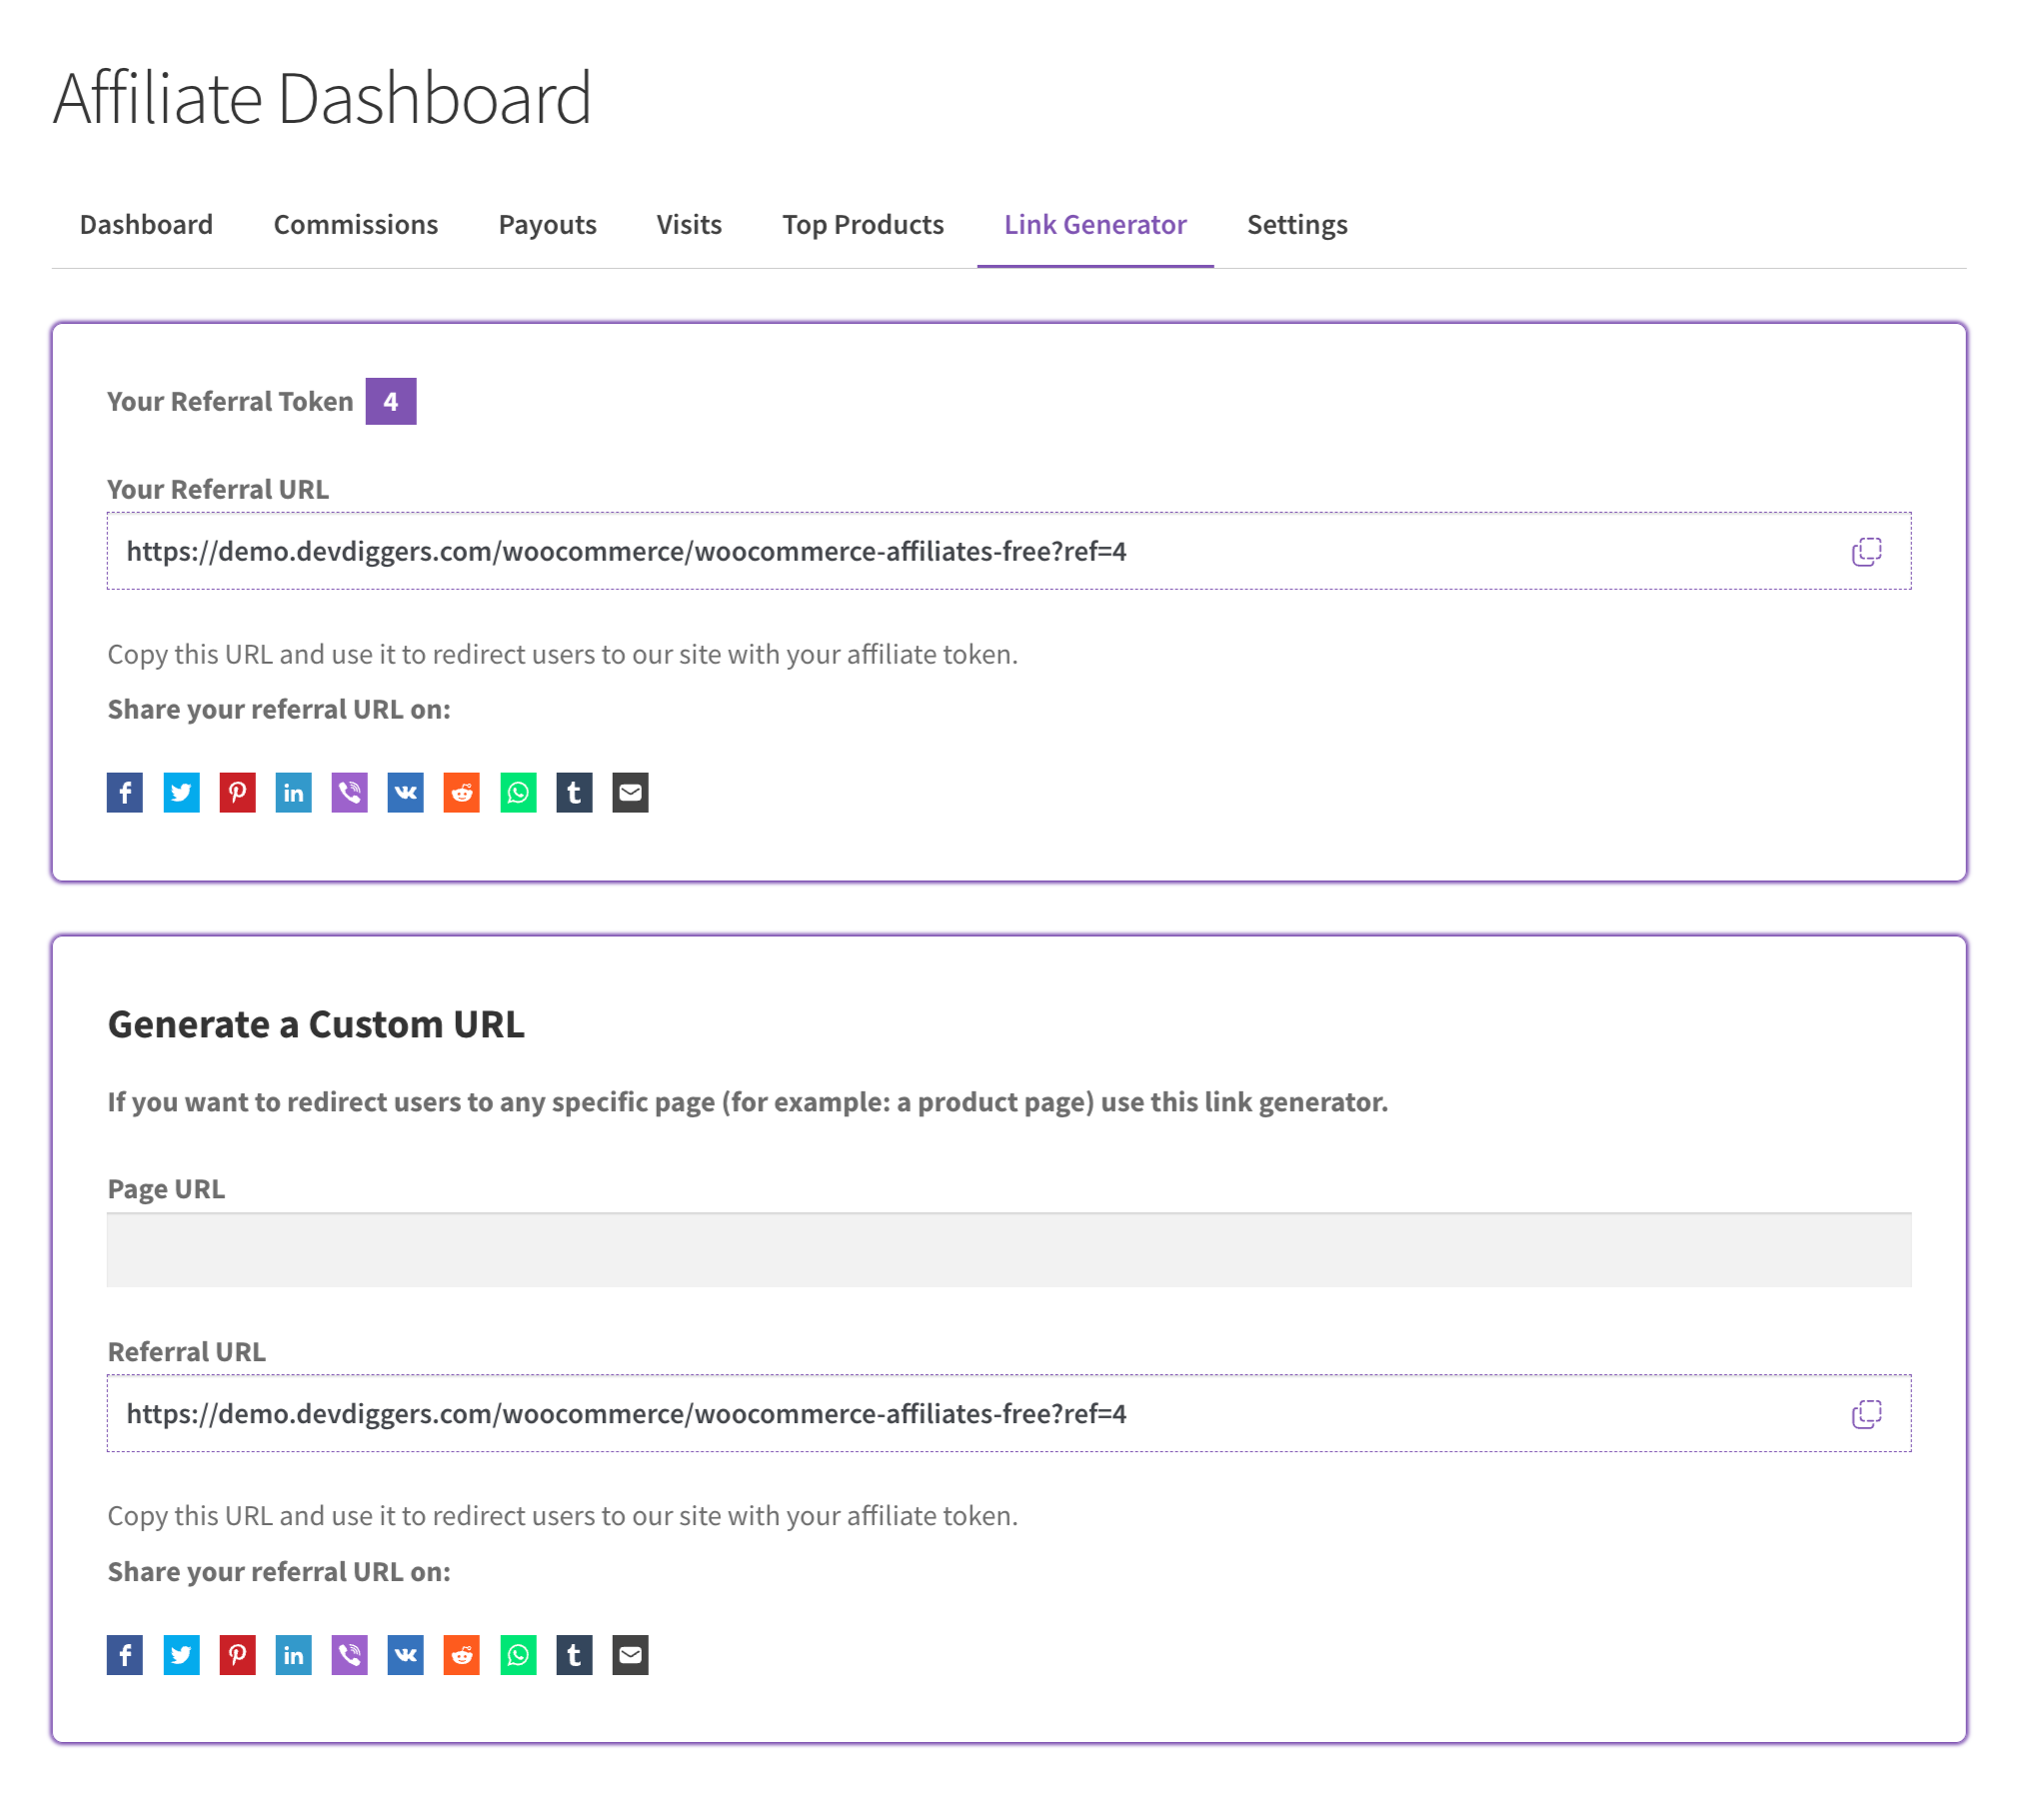Click the LinkedIn share icon

point(294,791)
